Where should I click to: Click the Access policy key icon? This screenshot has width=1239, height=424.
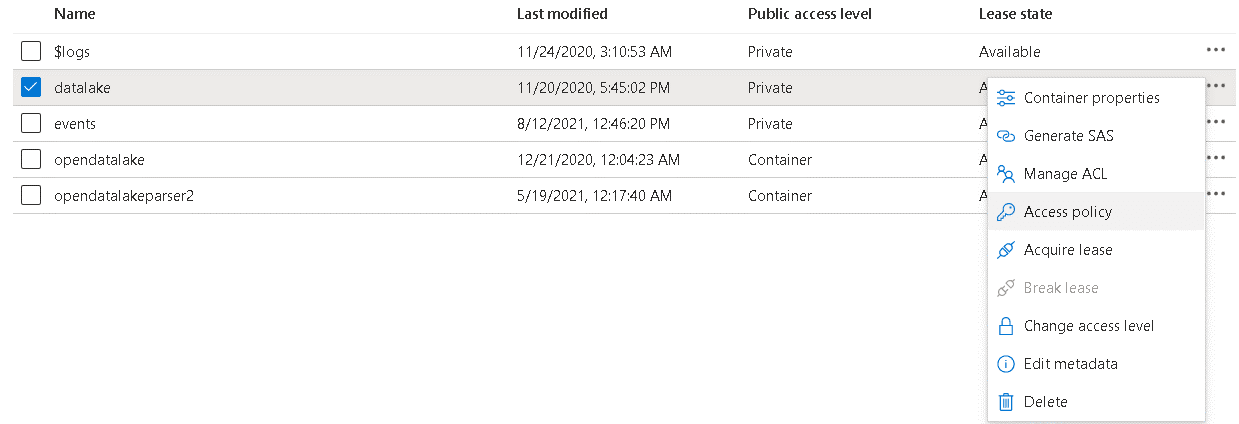(x=1006, y=212)
